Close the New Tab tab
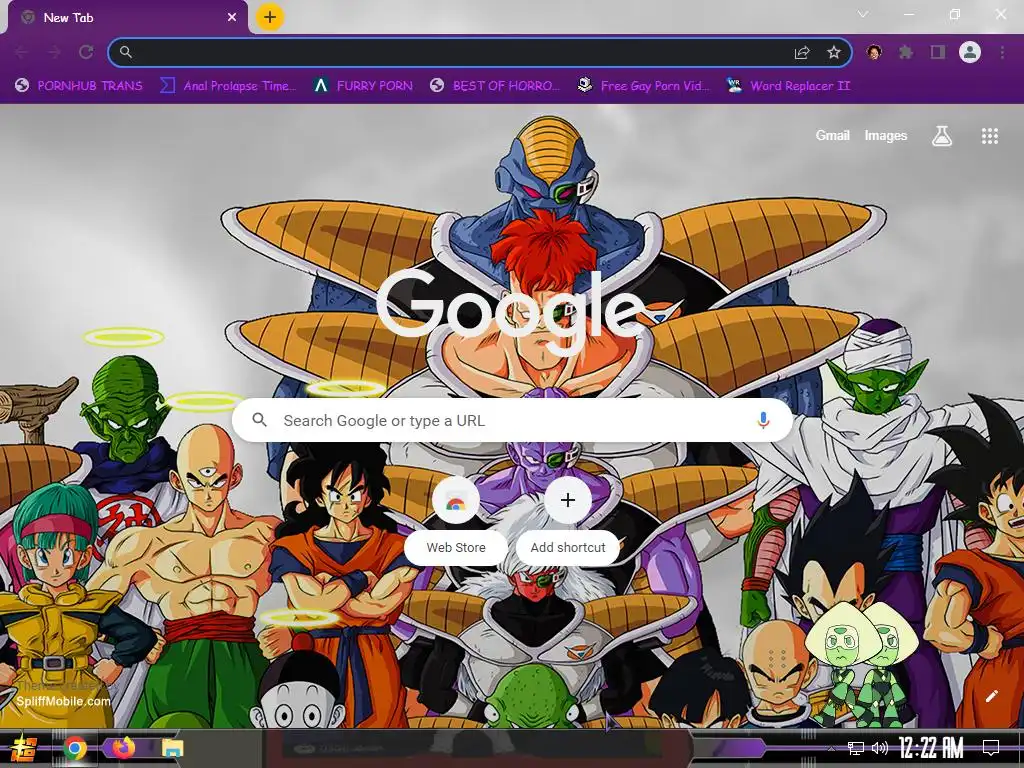Image resolution: width=1024 pixels, height=768 pixels. tap(232, 18)
